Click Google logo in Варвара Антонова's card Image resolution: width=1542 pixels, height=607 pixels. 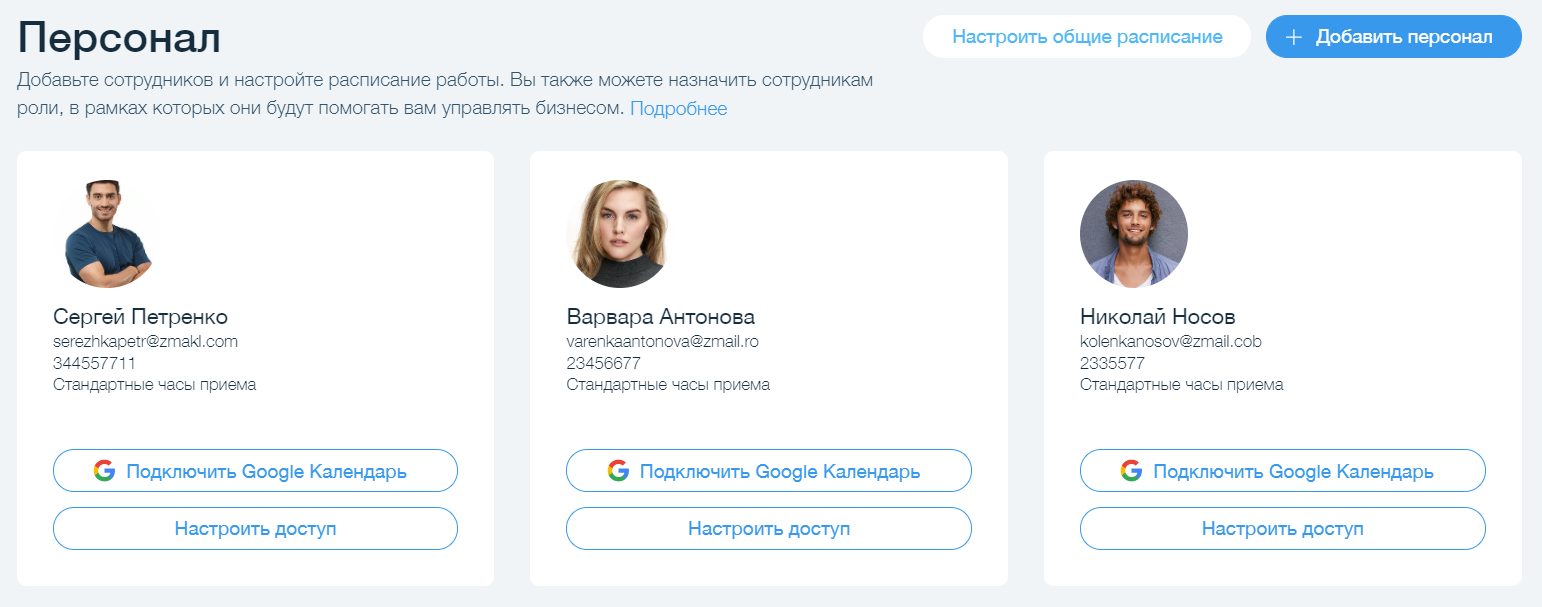click(x=618, y=471)
